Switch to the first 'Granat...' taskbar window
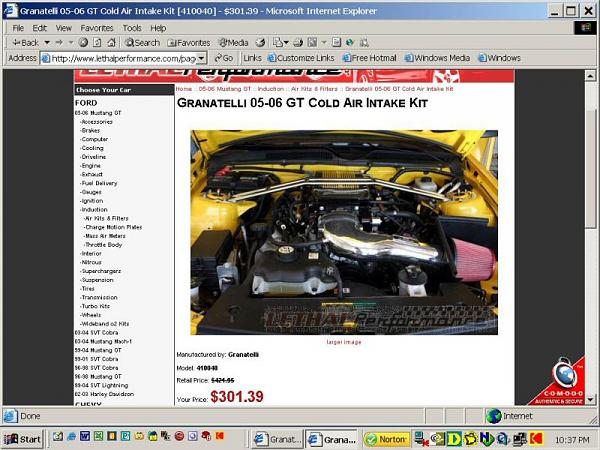 click(277, 440)
